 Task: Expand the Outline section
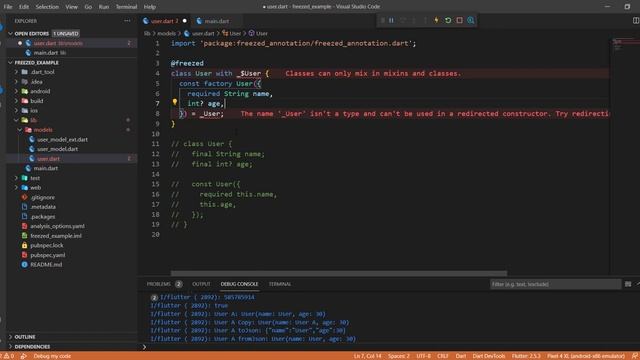coord(25,337)
